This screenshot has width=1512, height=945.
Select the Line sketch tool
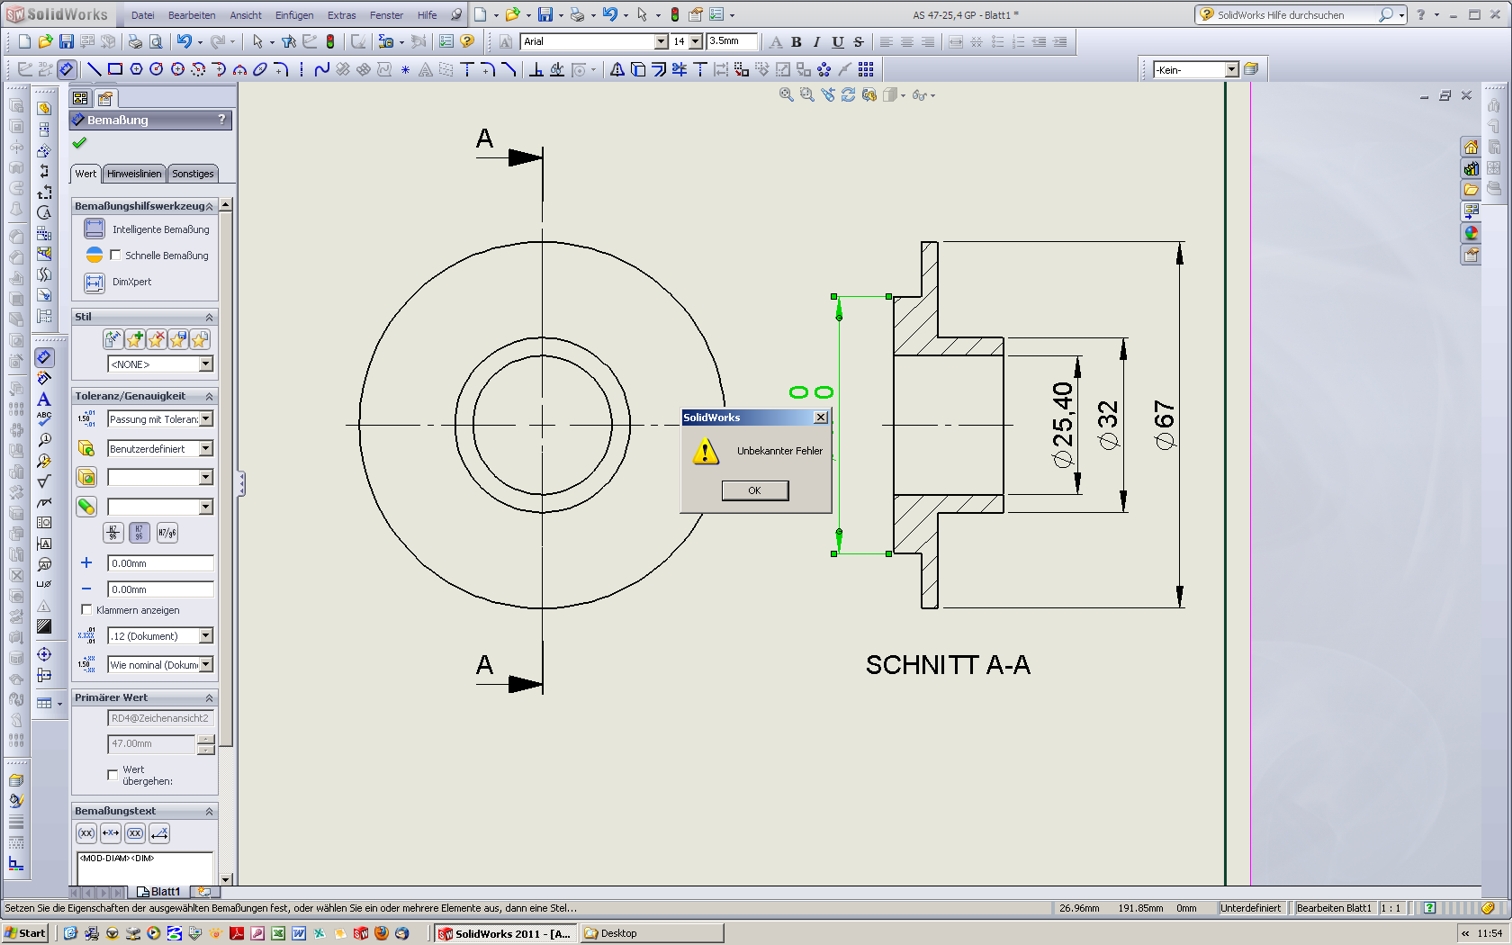click(x=94, y=69)
